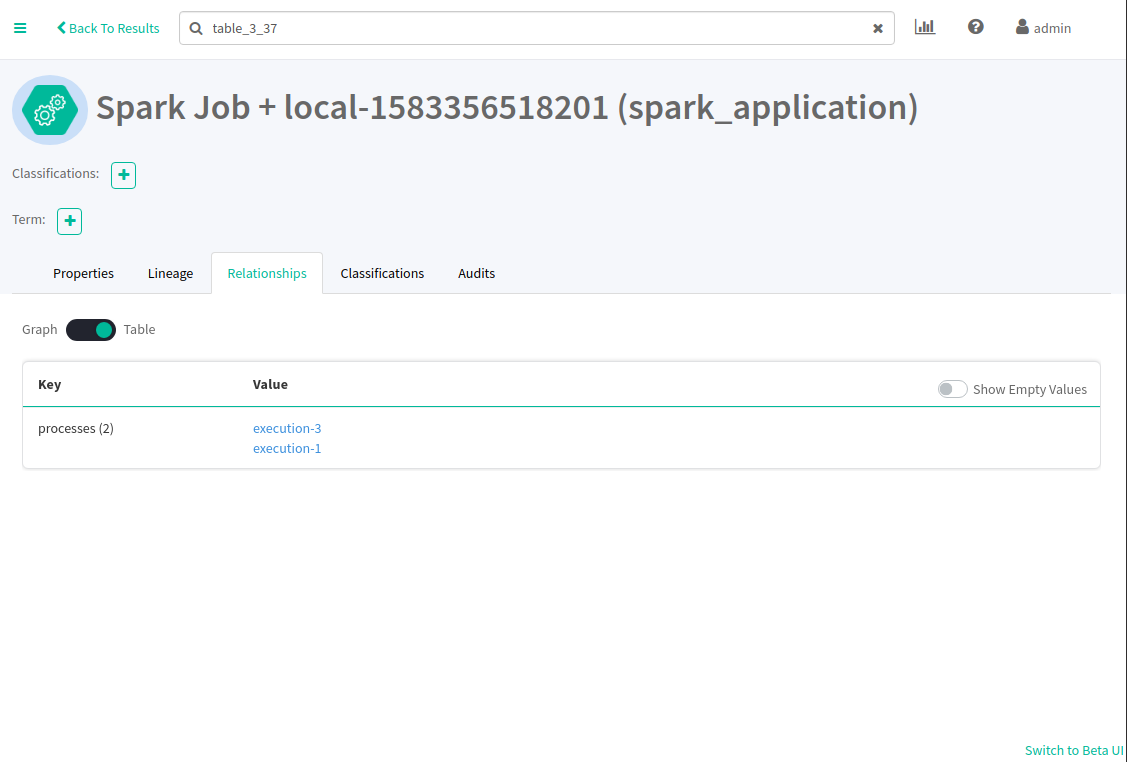Click the 'Value' column header
The width and height of the screenshot is (1127, 762).
(x=270, y=385)
